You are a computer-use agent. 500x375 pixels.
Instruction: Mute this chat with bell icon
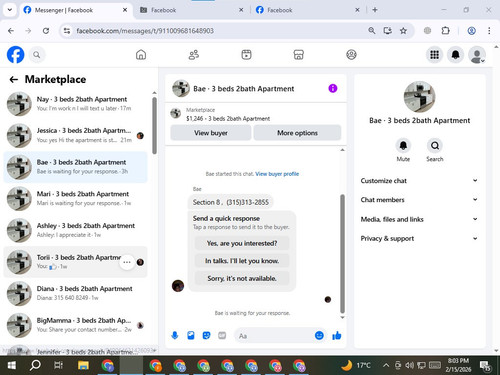(403, 145)
